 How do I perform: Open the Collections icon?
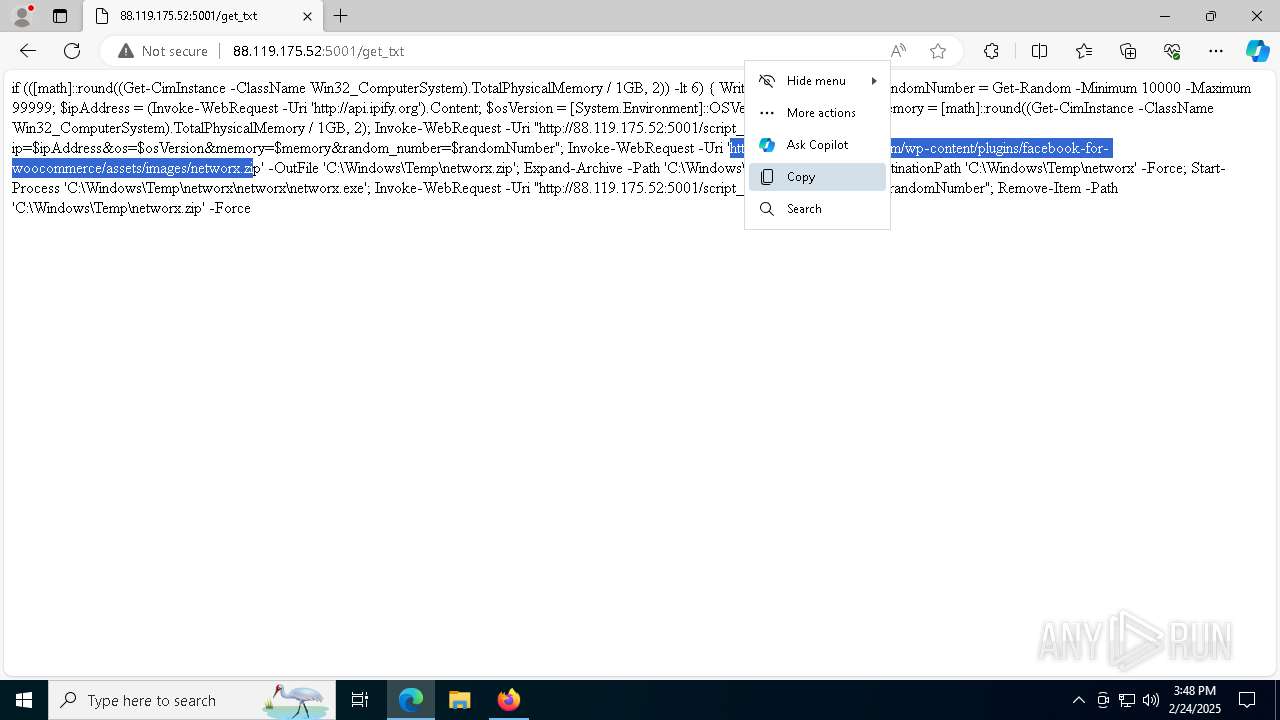pyautogui.click(x=1128, y=51)
